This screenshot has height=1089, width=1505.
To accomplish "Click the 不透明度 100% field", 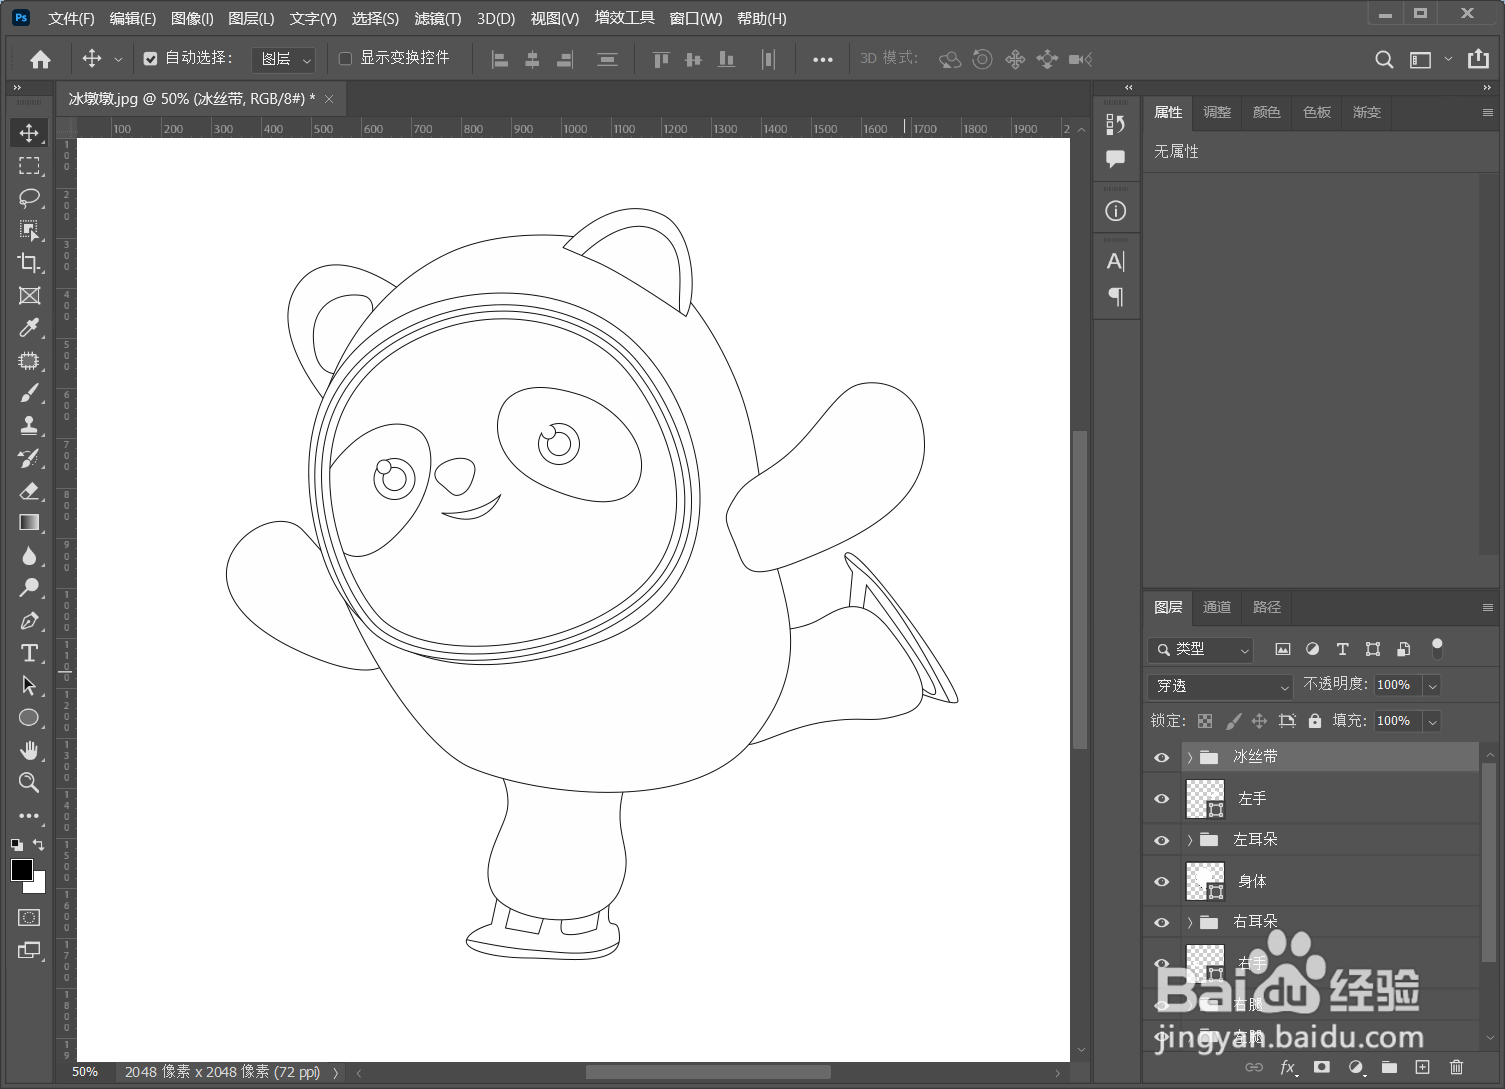I will click(1397, 685).
